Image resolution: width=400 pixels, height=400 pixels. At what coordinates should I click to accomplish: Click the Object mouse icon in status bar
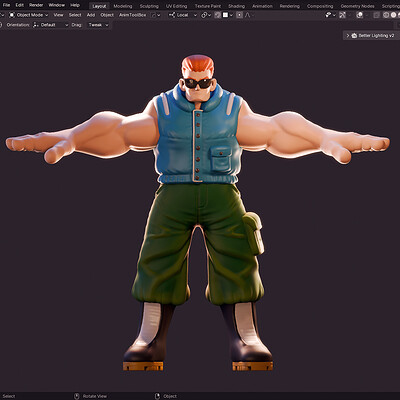158,396
